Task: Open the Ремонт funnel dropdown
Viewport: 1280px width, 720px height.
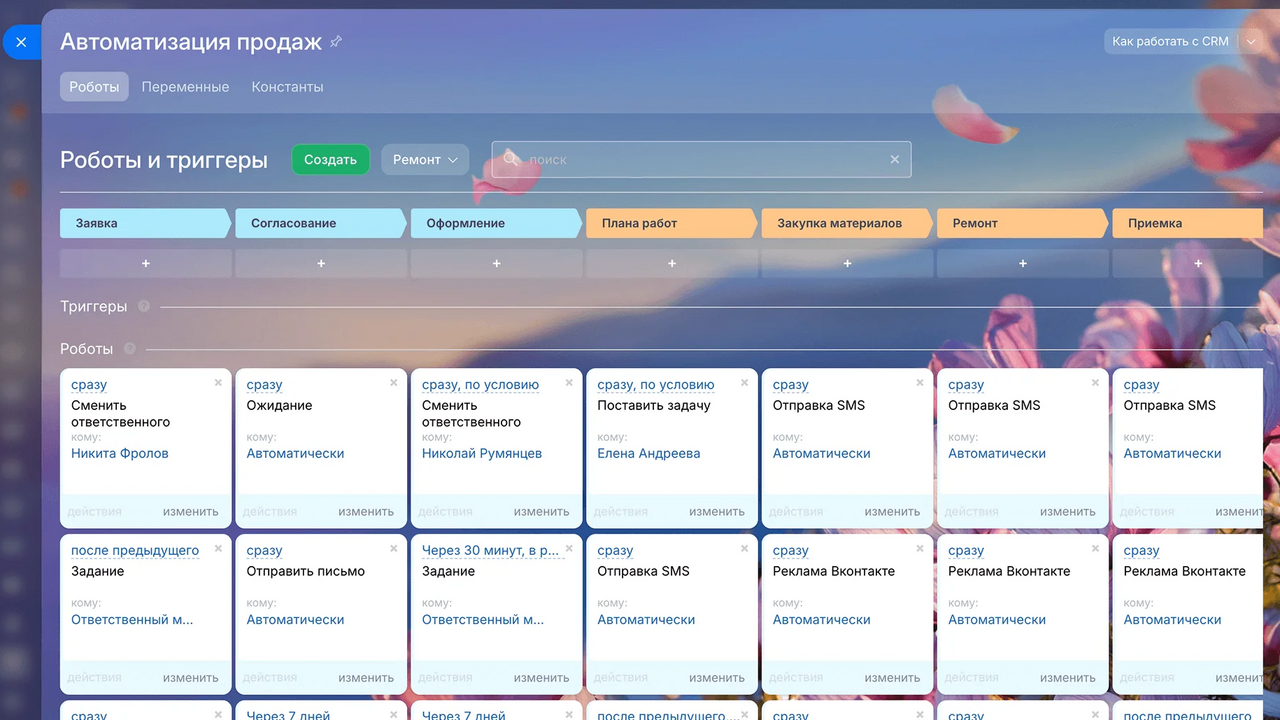Action: tap(425, 160)
